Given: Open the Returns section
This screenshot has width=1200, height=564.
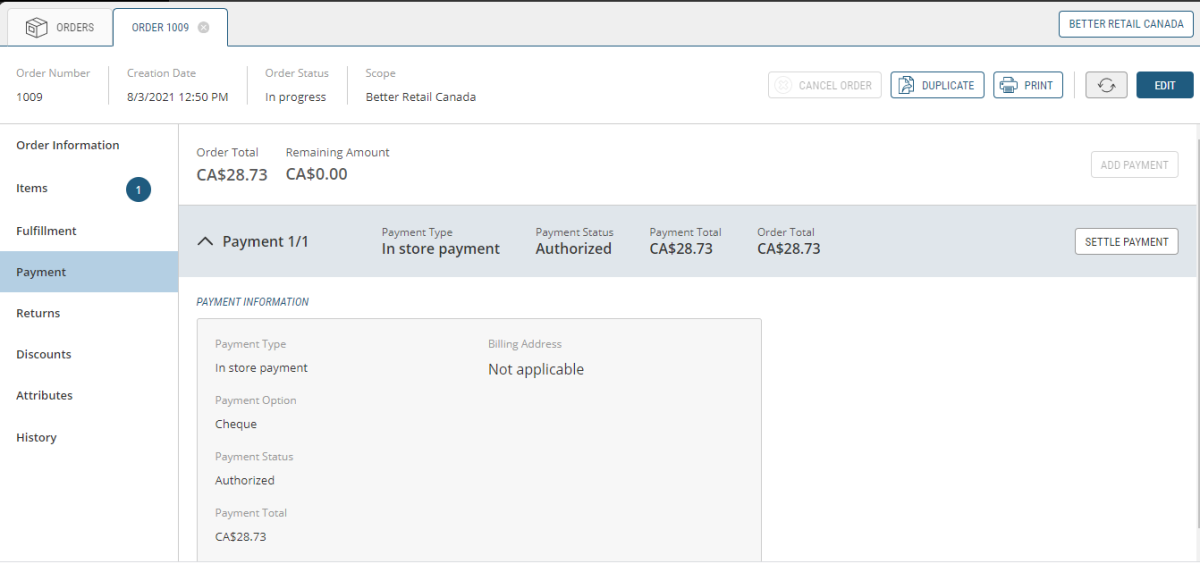Looking at the screenshot, I should click(38, 313).
